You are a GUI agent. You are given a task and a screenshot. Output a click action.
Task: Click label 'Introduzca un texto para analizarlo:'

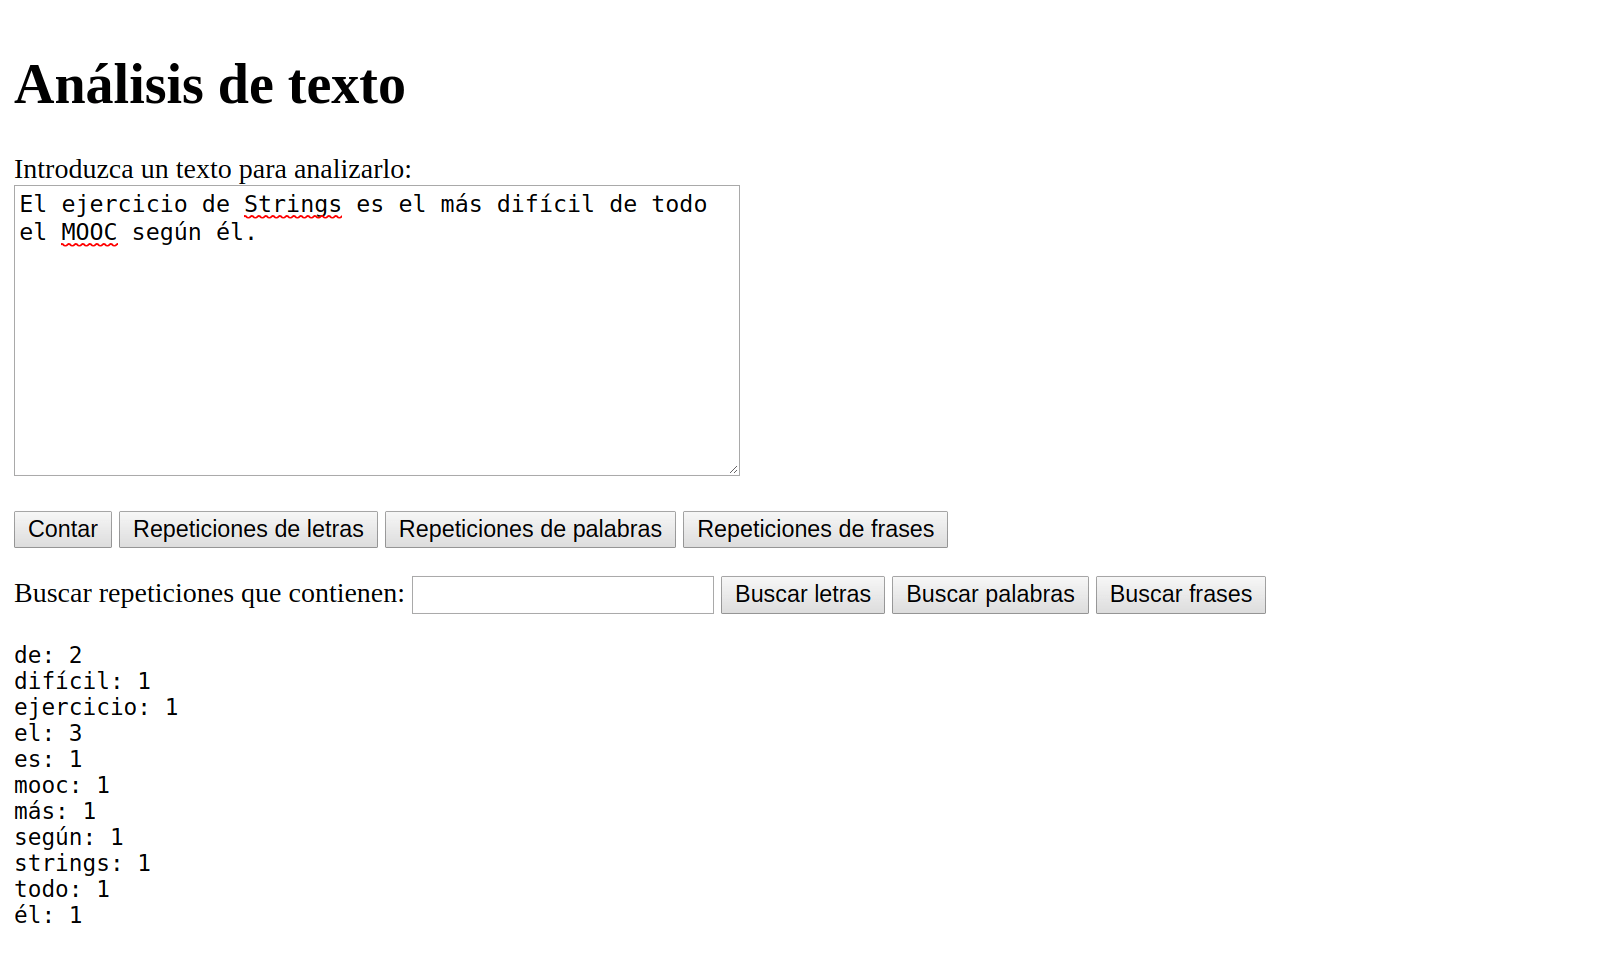pos(213,169)
